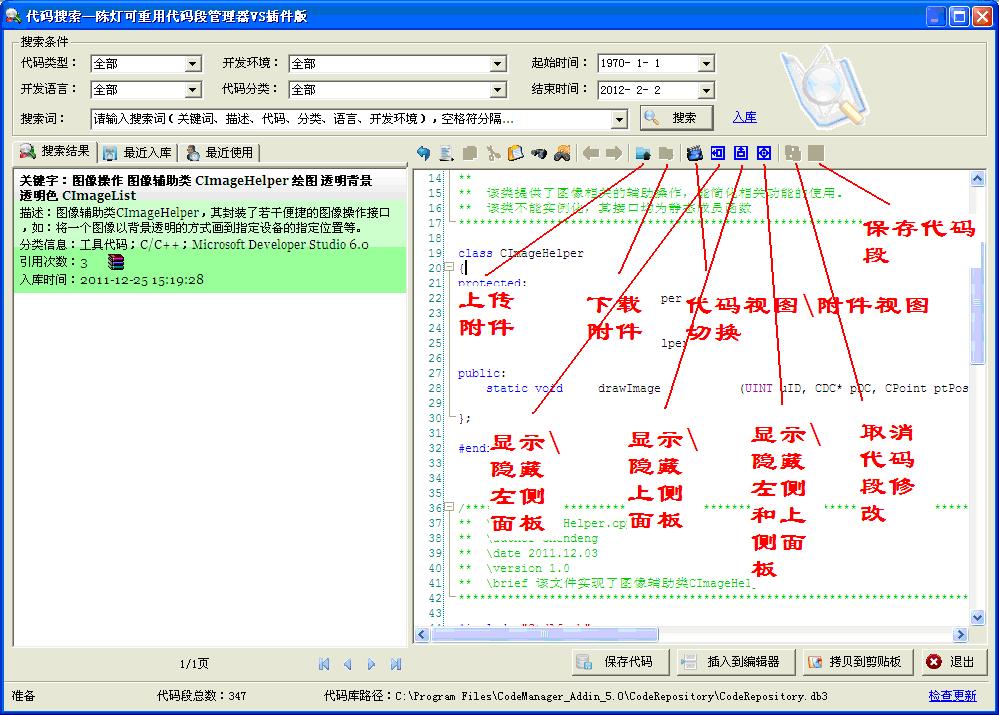The height and width of the screenshot is (715, 999).
Task: Go to first page of results
Action: [324, 664]
